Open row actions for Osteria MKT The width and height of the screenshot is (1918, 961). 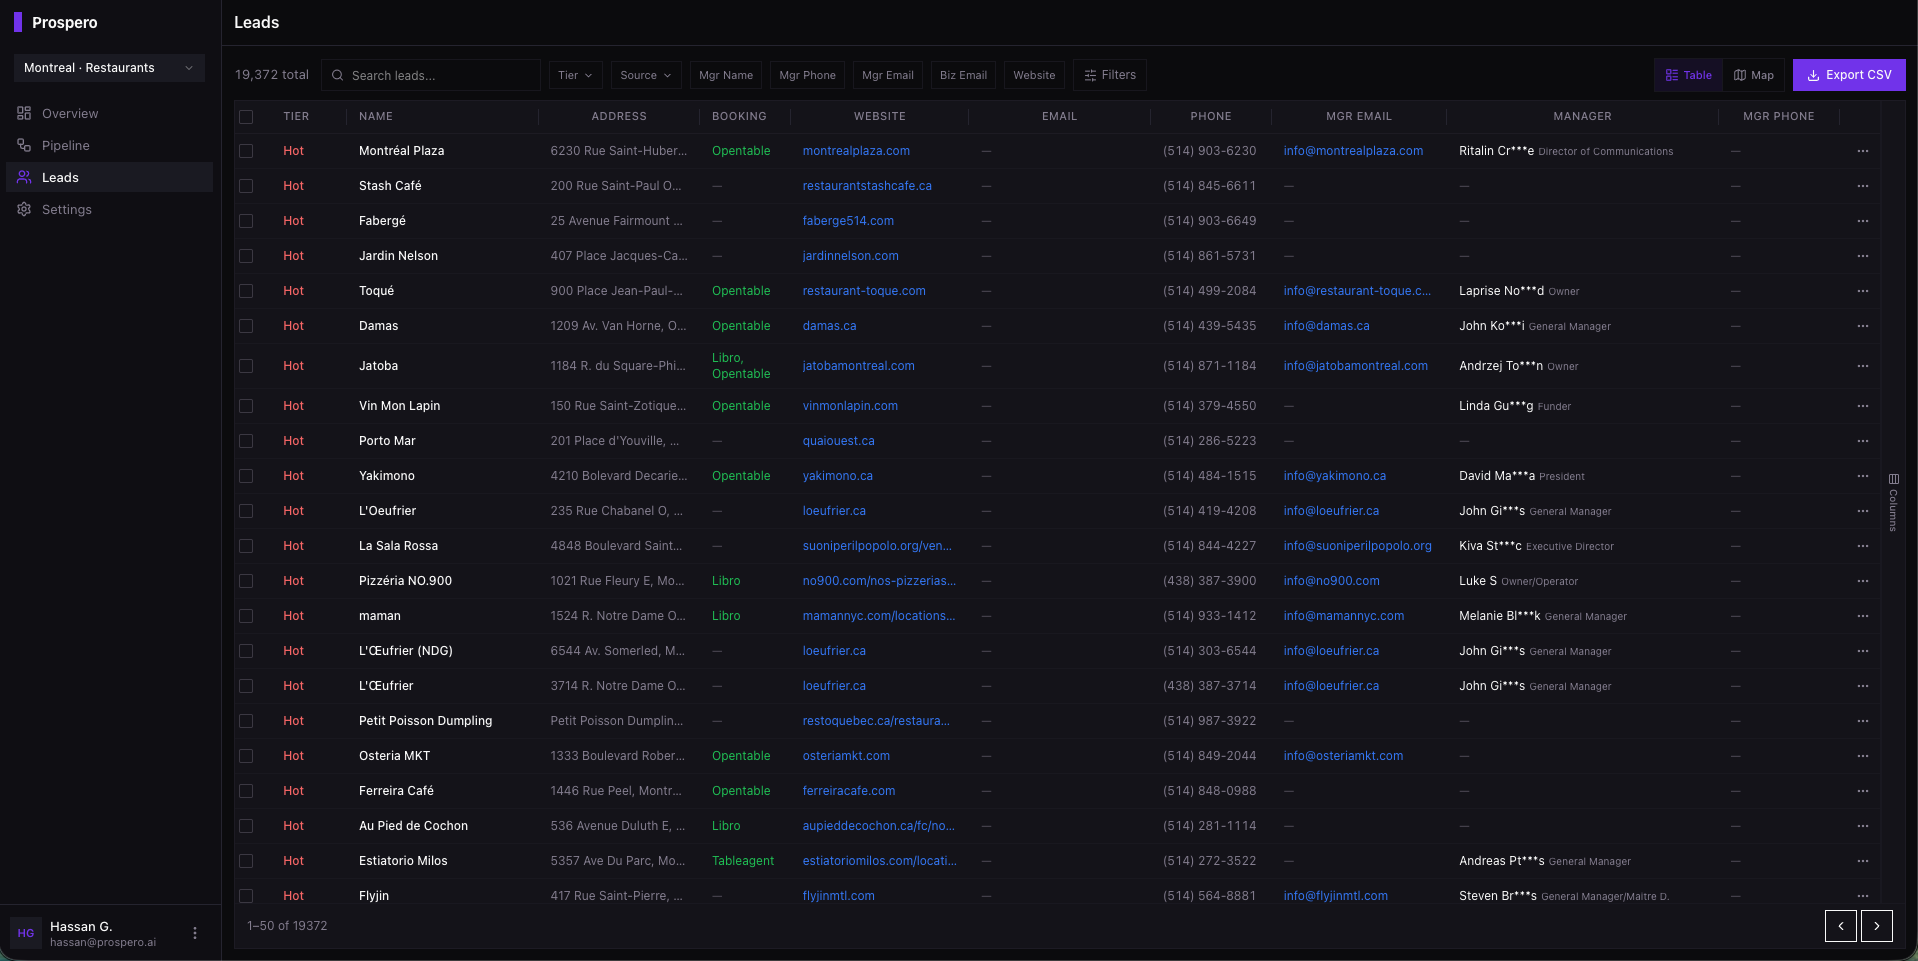pyautogui.click(x=1863, y=756)
